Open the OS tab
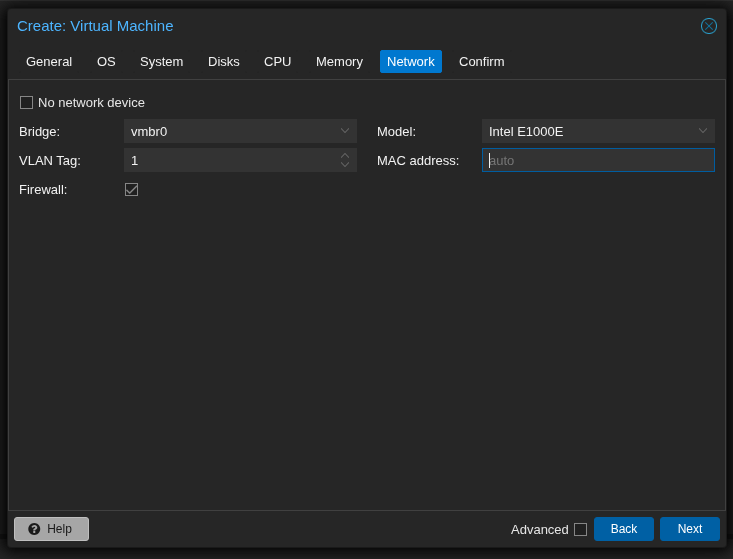Image resolution: width=733 pixels, height=559 pixels. (106, 62)
